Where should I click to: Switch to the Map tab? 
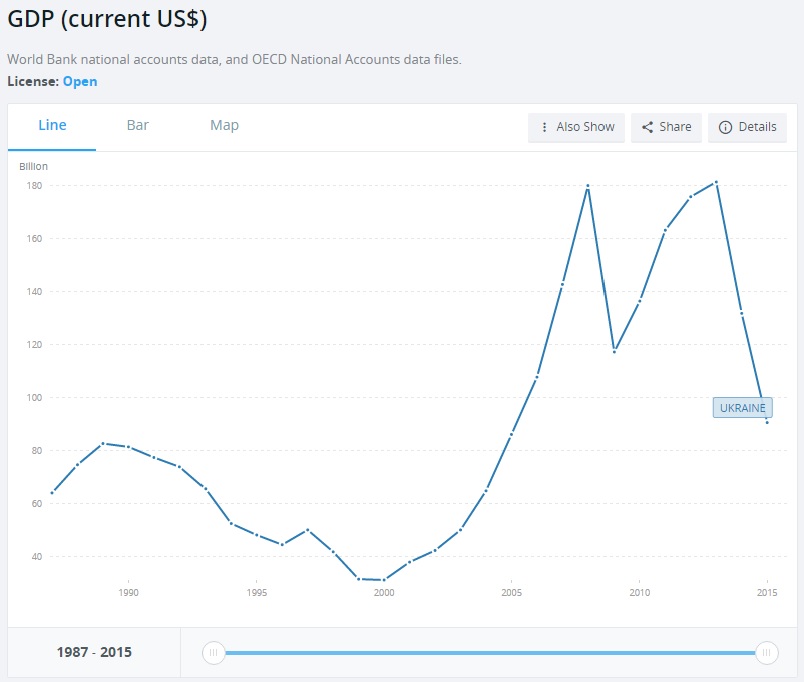coord(224,125)
